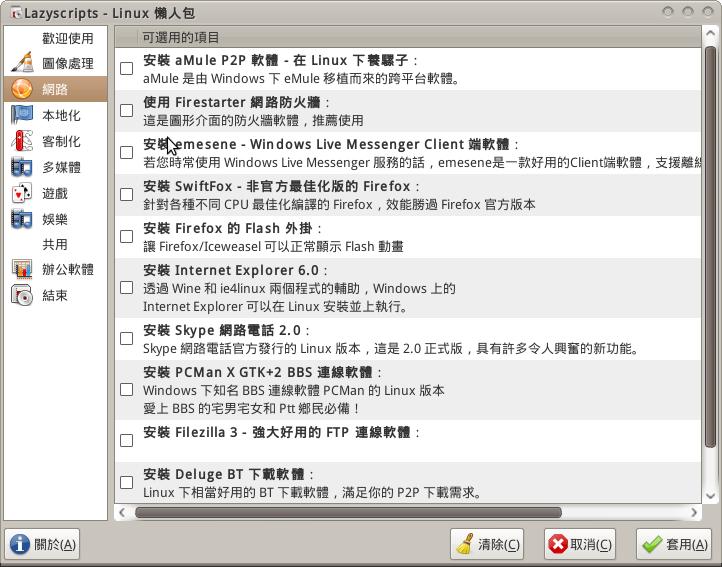This screenshot has width=722, height=567.
Task: Check the Internet Explorer 6.0 checkbox
Action: [x=127, y=288]
